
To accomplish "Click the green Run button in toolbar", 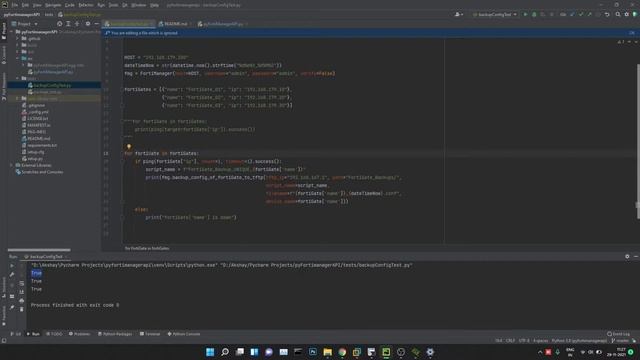I will (525, 14).
